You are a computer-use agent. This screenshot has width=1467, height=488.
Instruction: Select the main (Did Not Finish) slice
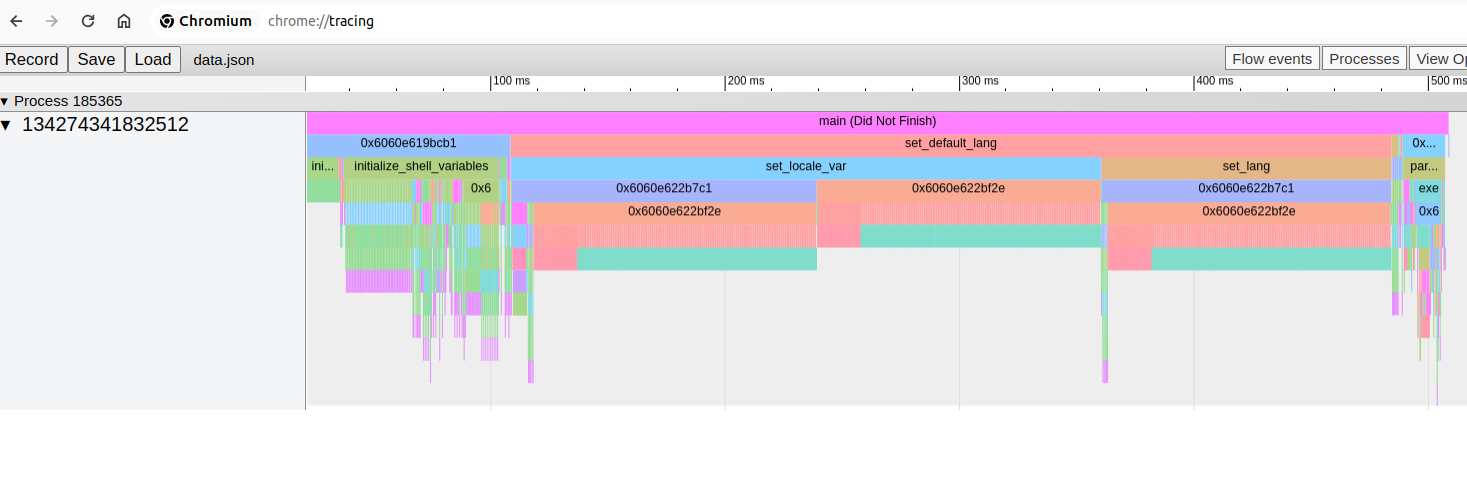876,121
